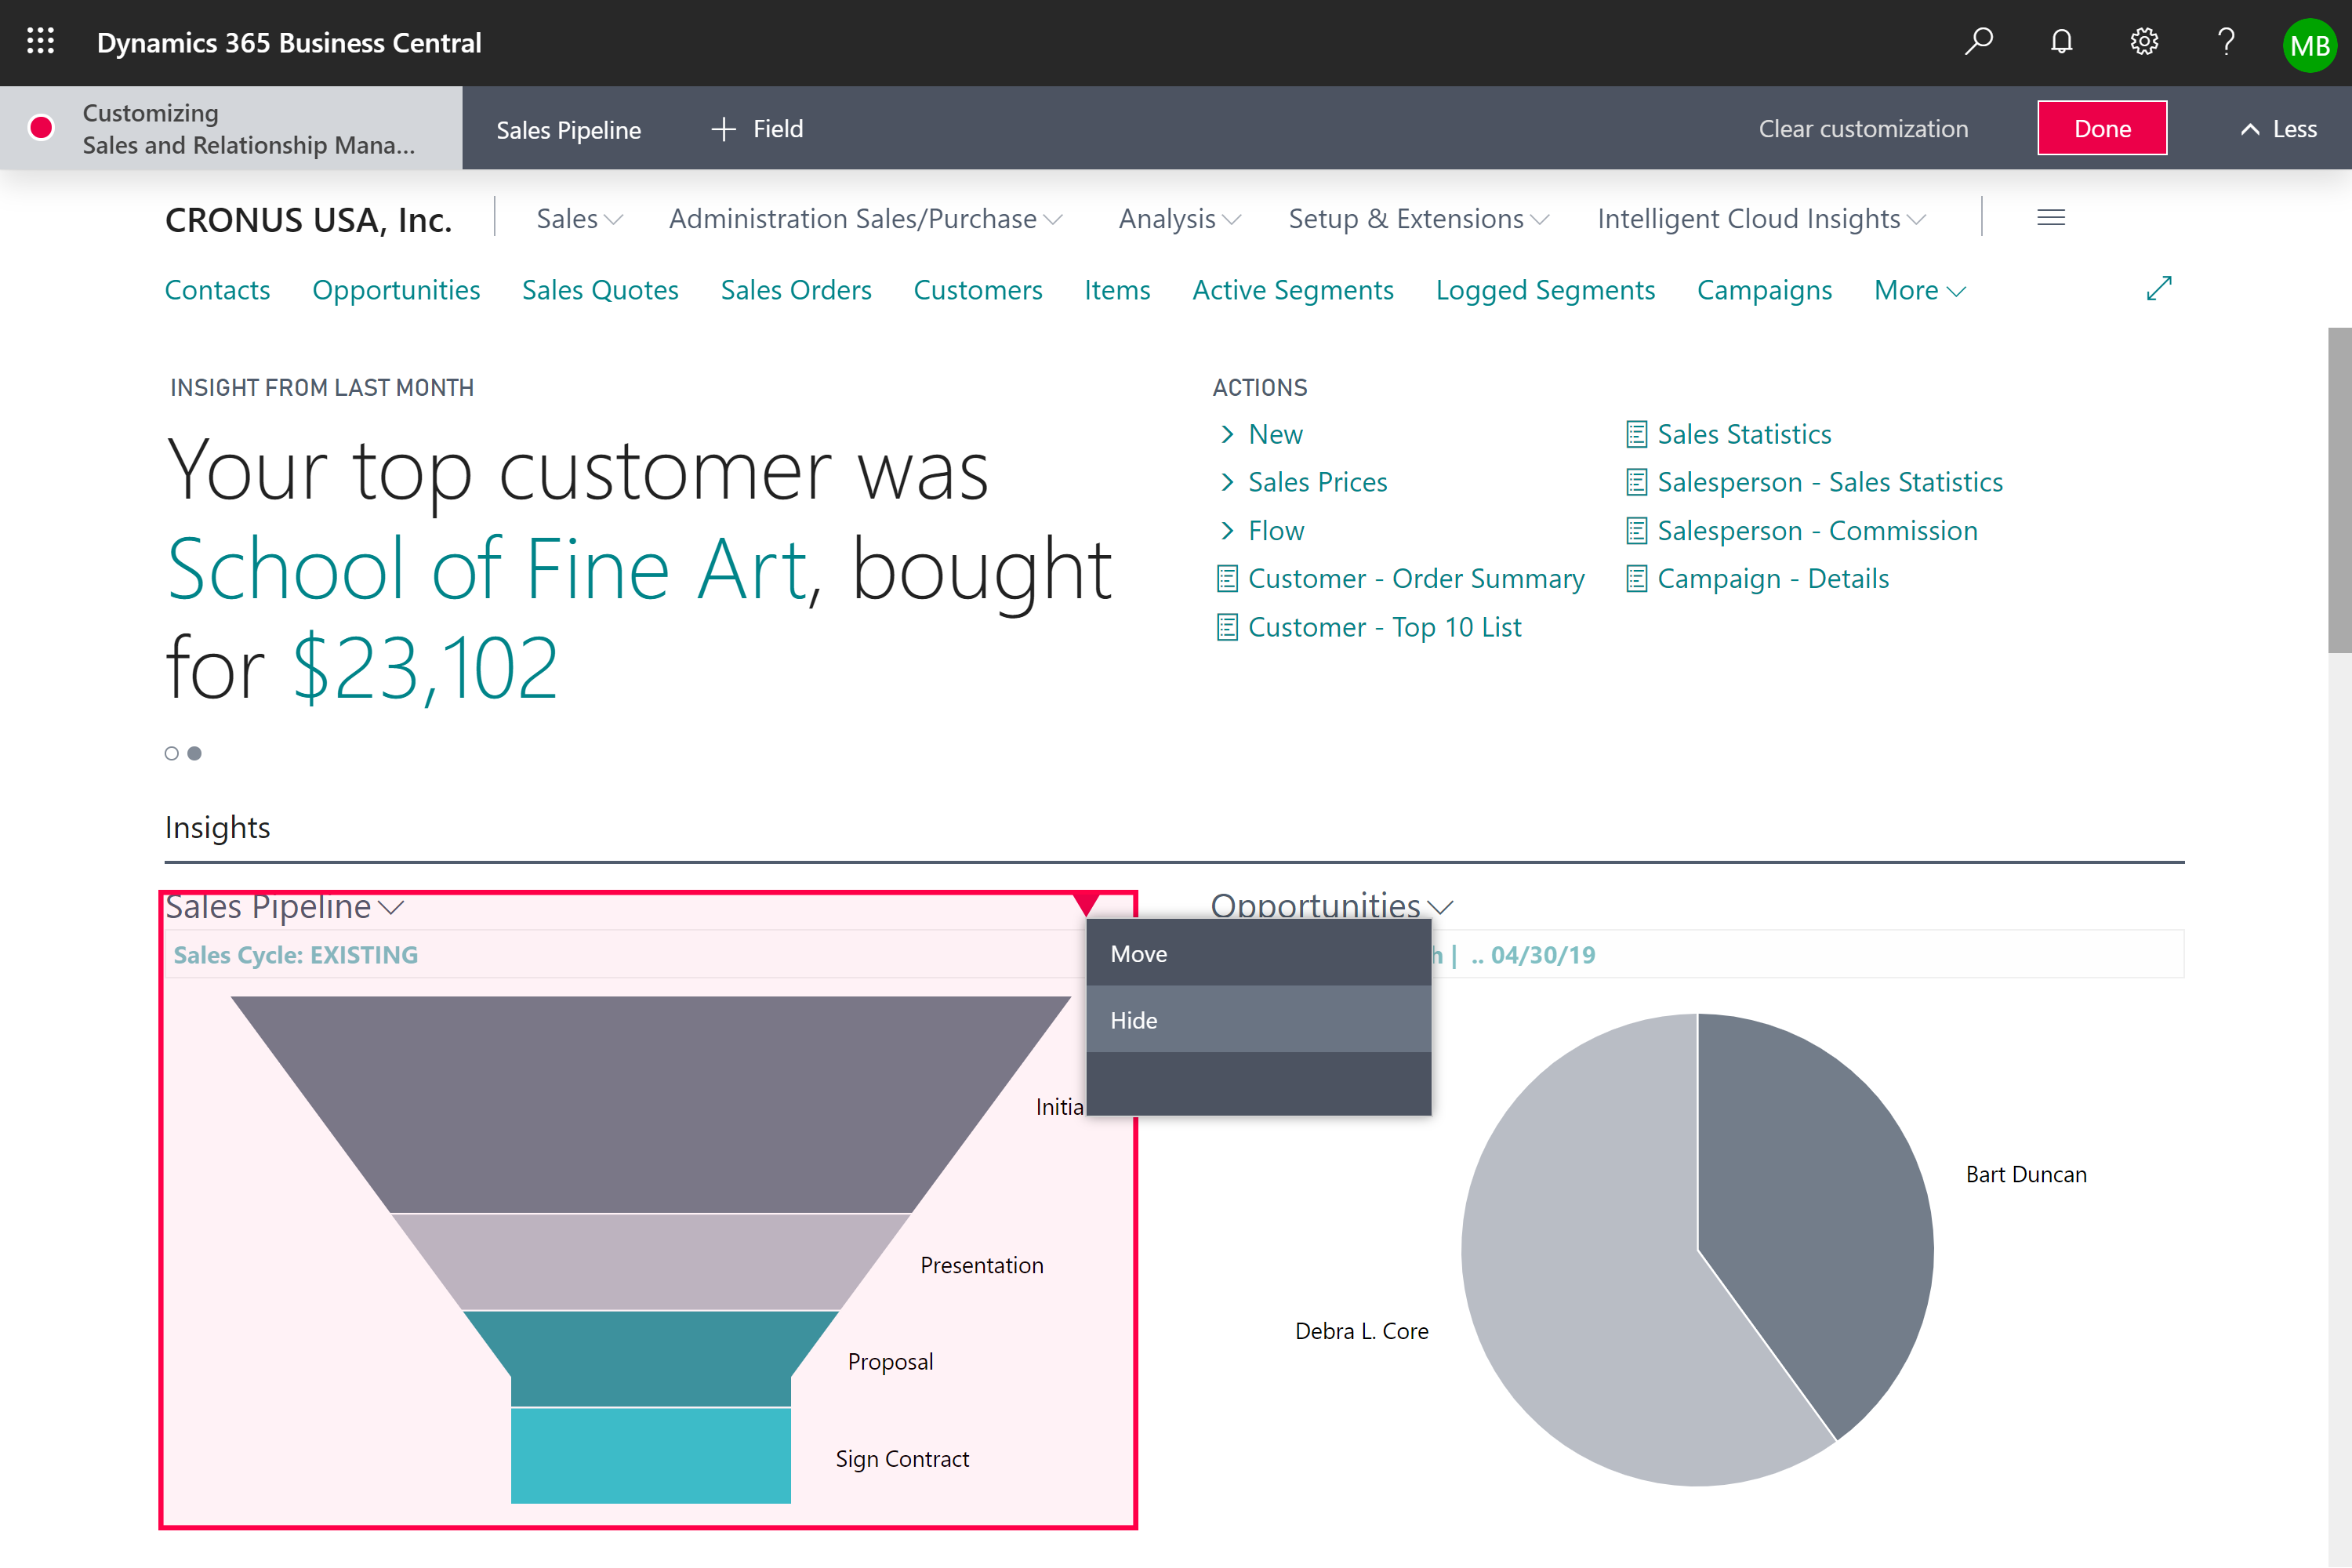Click Clear customization
The image size is (2352, 1568).
(1863, 129)
